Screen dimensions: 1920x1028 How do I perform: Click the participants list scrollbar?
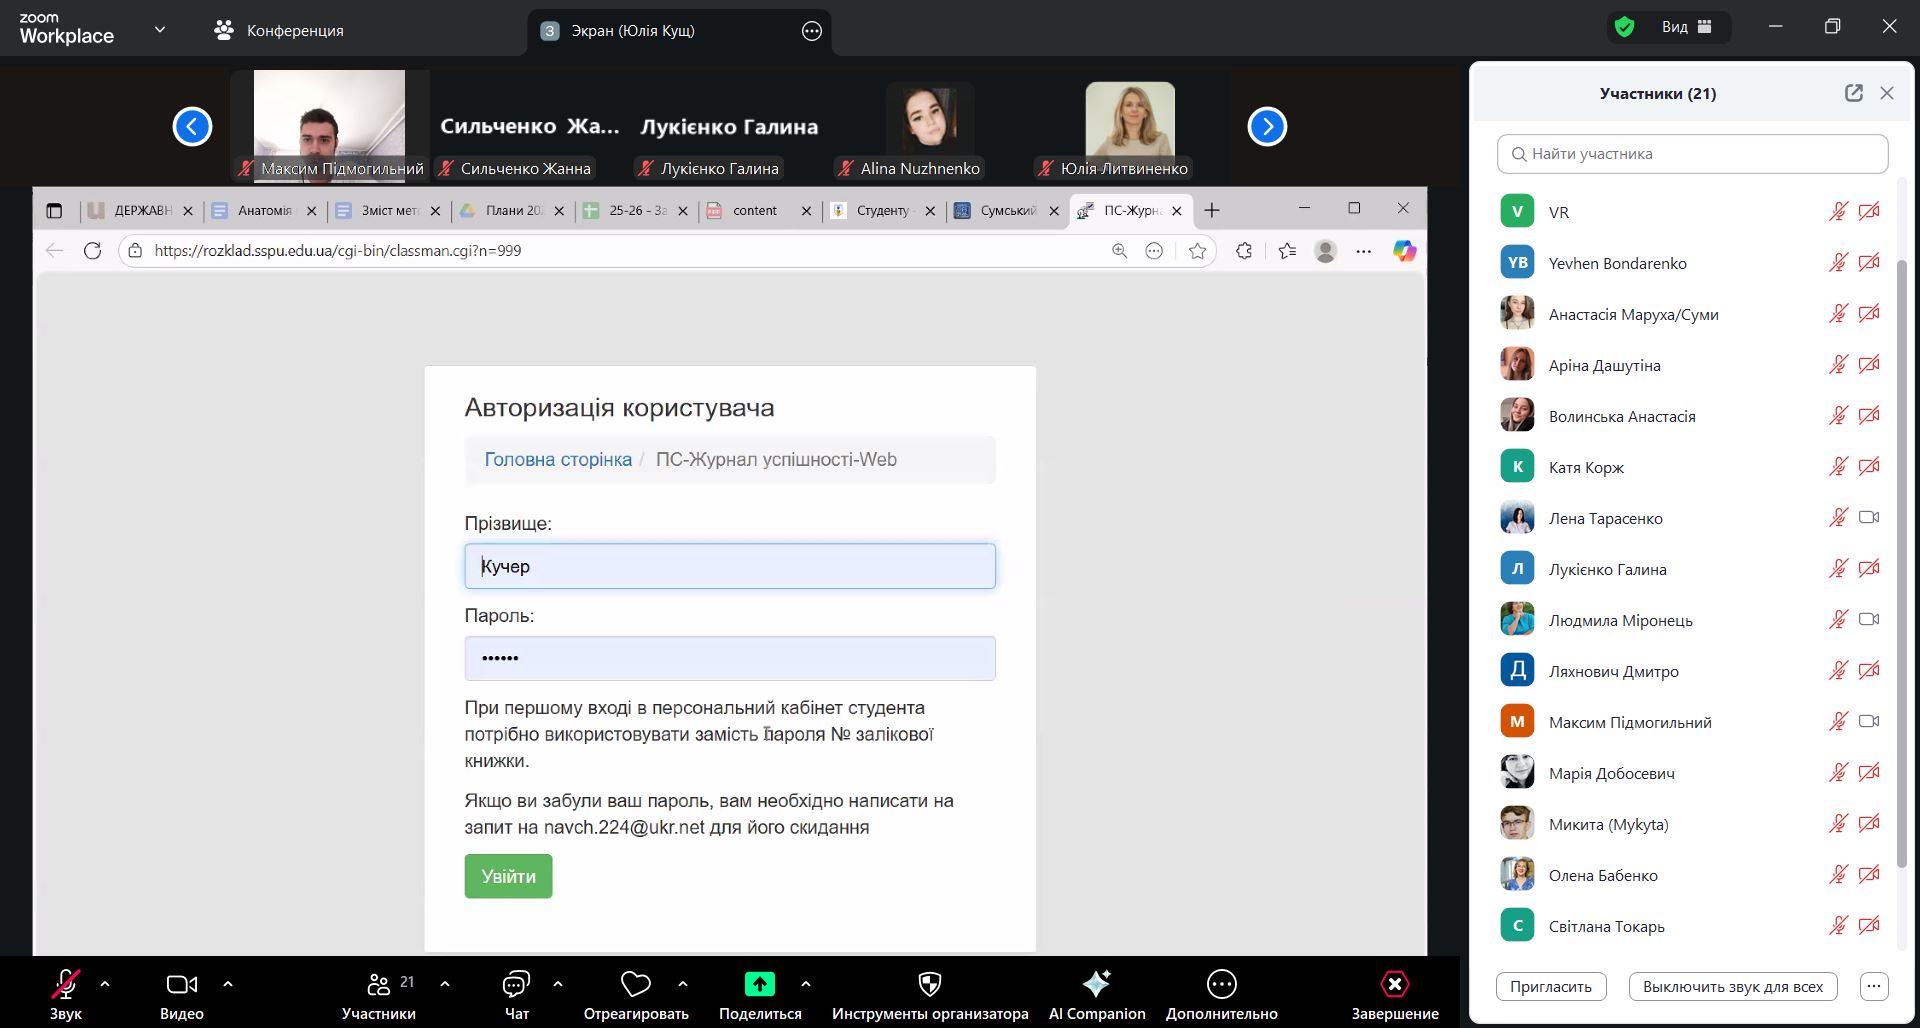coord(1901,560)
